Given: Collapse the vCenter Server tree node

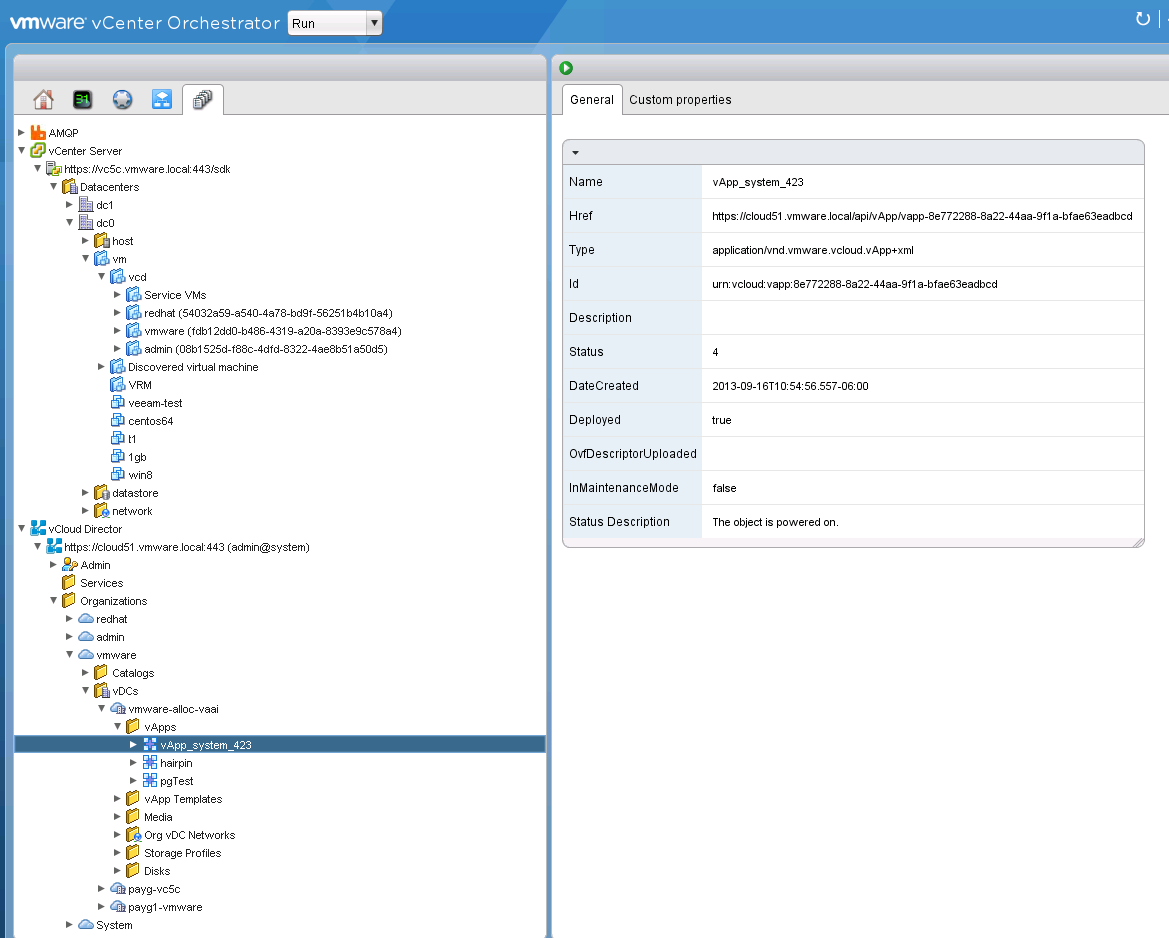Looking at the screenshot, I should coord(21,151).
